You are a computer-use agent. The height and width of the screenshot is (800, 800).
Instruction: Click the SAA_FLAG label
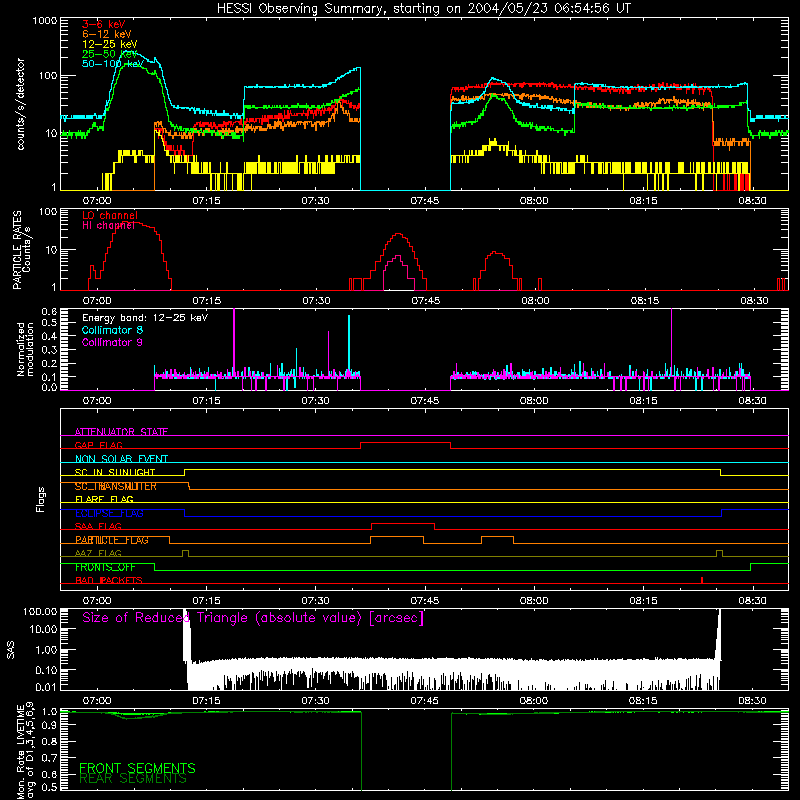98,527
